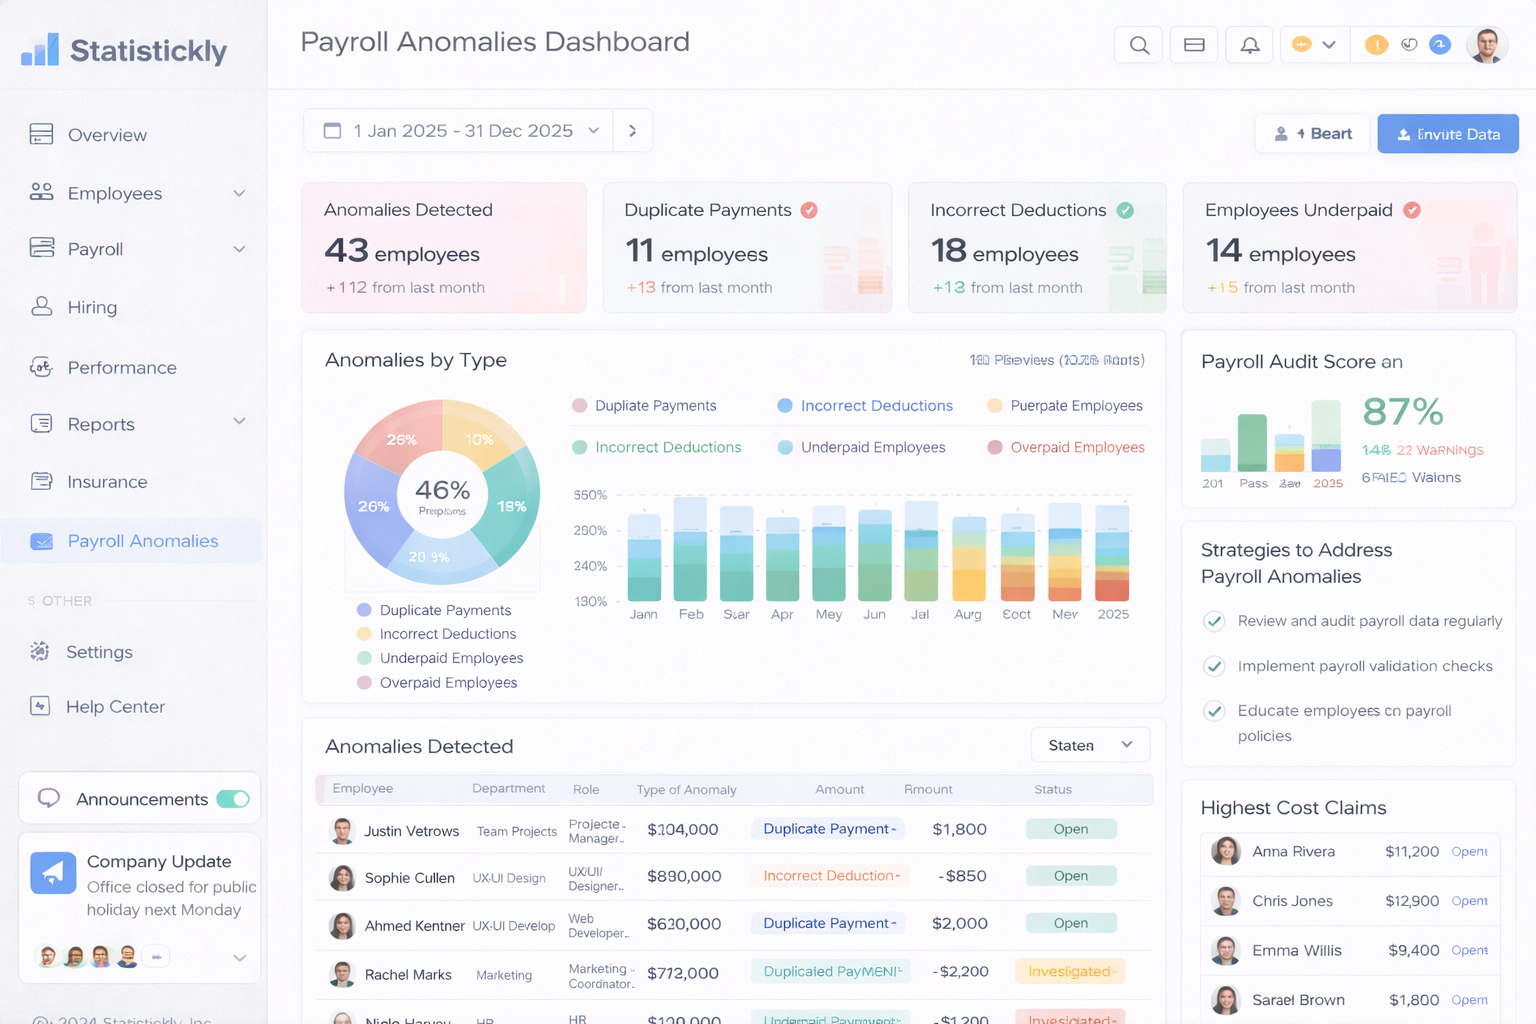Select the payment card icon in the header

[x=1194, y=44]
